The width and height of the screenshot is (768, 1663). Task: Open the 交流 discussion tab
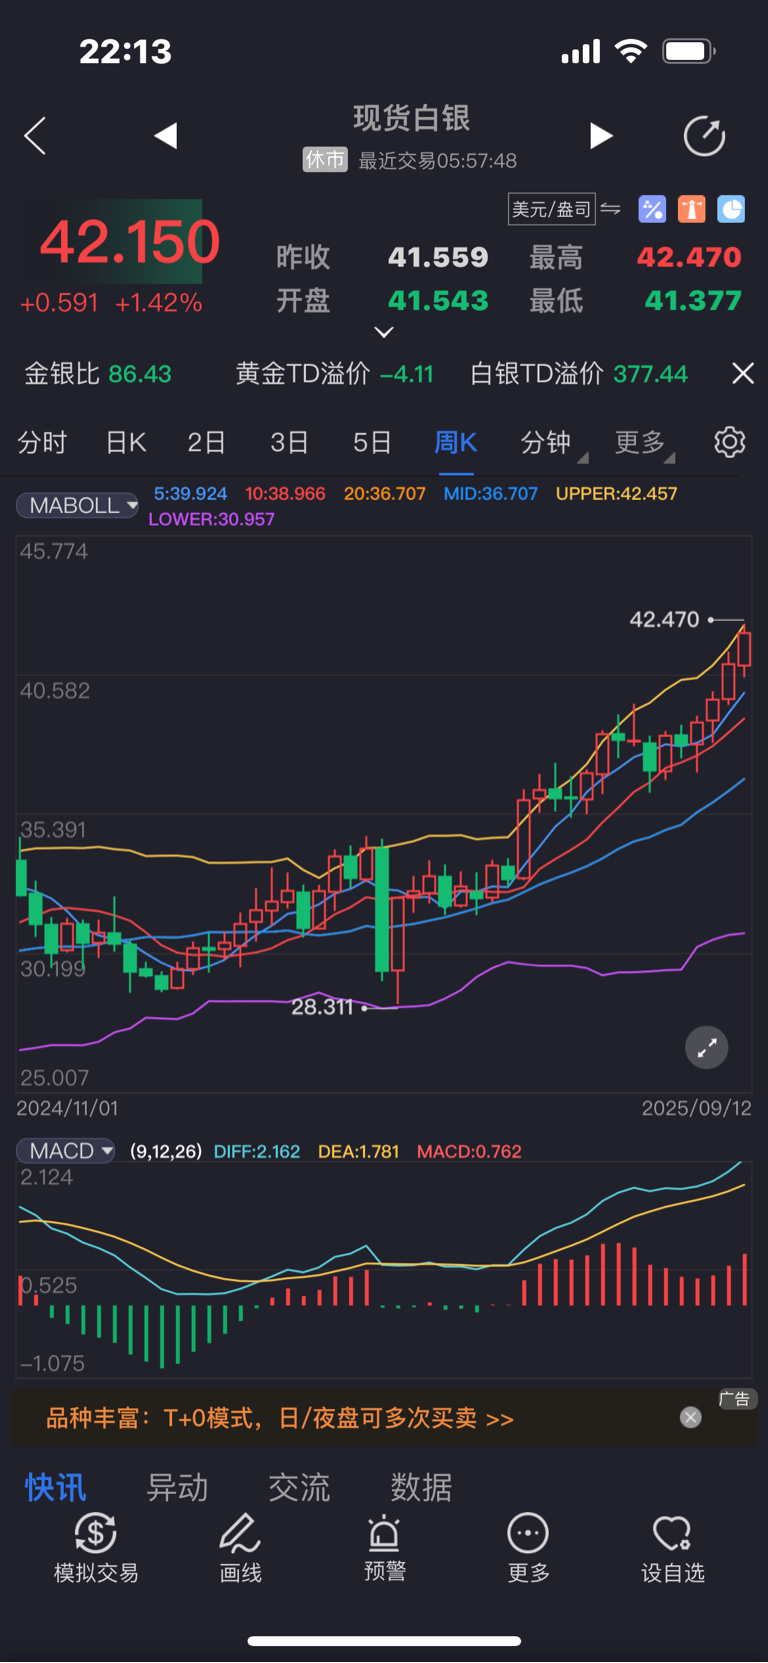click(x=300, y=1487)
